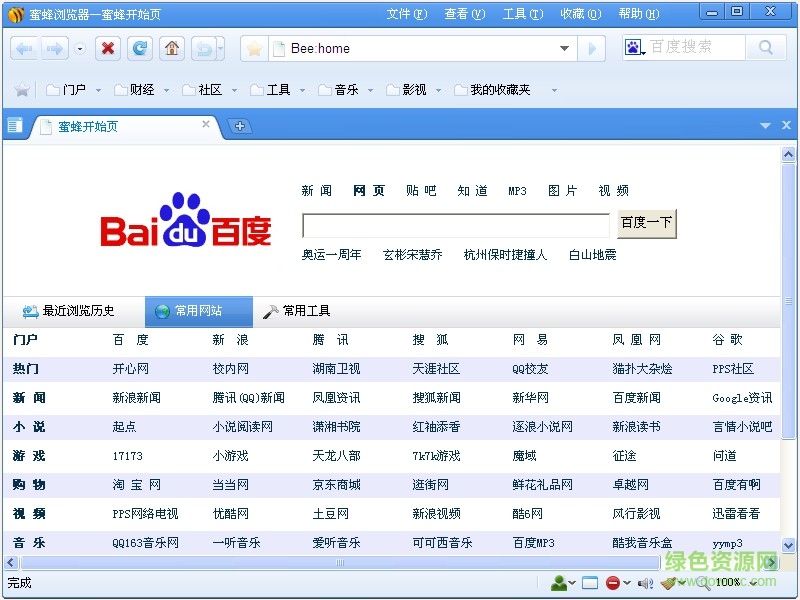Switch to the 最近浏览历史 tab
Viewport: 800px width, 600px height.
[70, 310]
